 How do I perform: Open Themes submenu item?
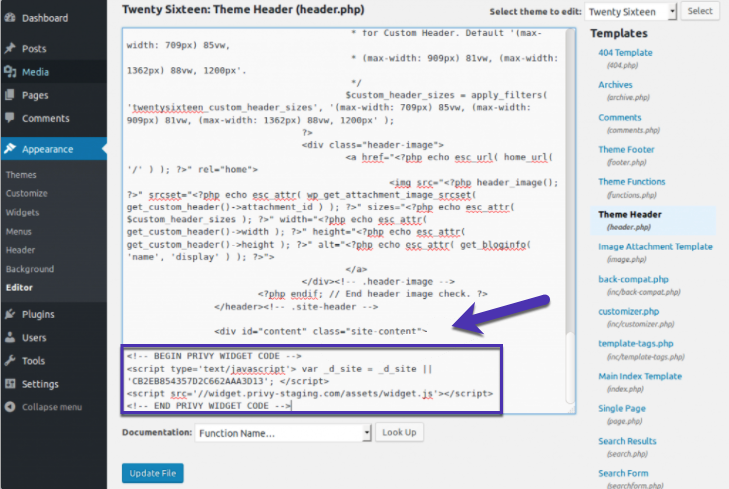pos(21,175)
